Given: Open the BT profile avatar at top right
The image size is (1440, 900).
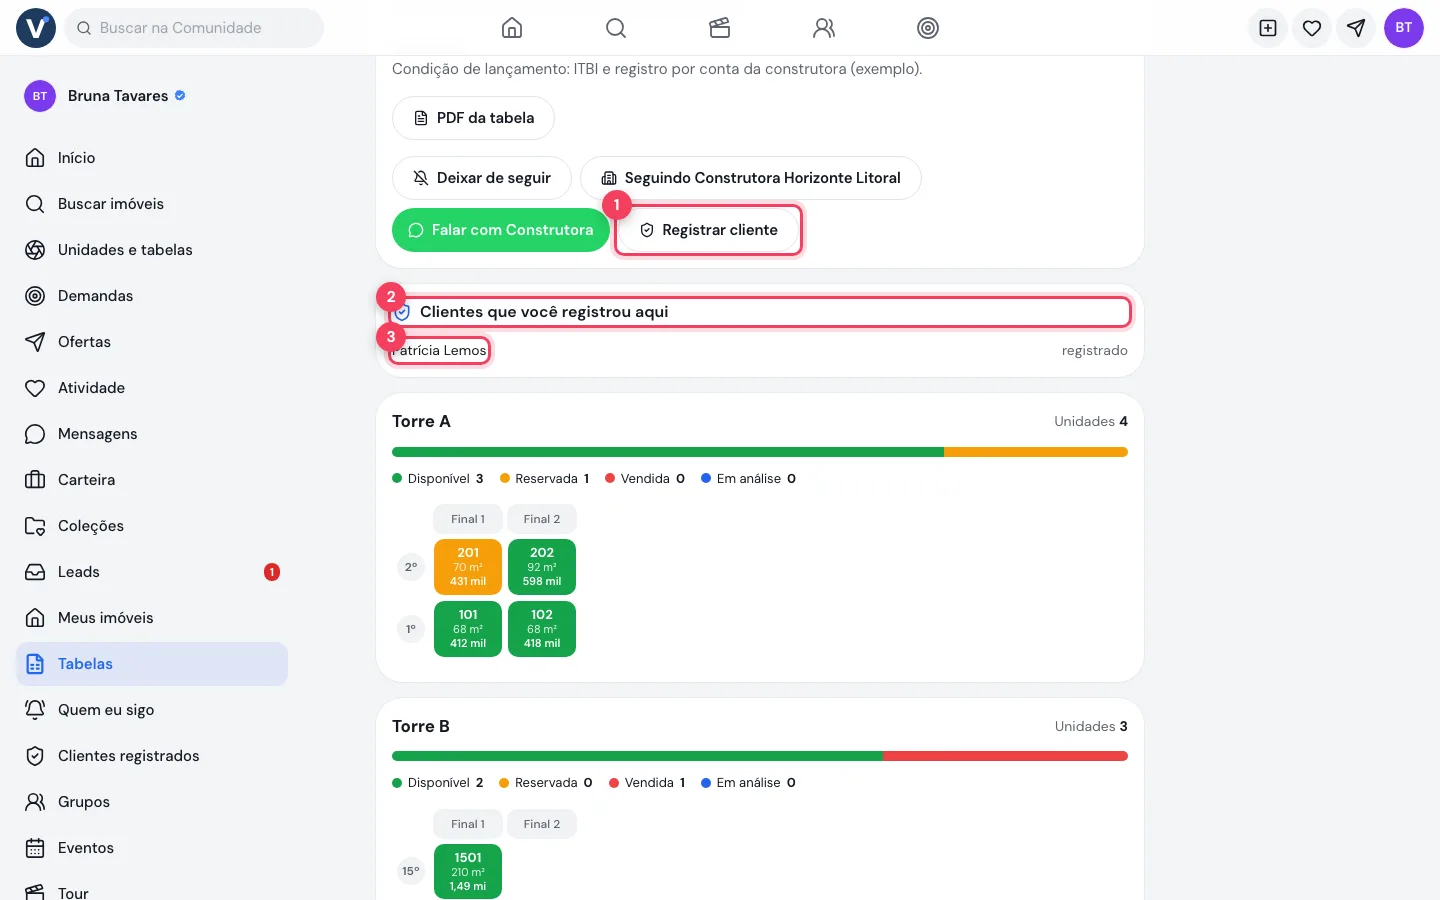Looking at the screenshot, I should [x=1404, y=28].
